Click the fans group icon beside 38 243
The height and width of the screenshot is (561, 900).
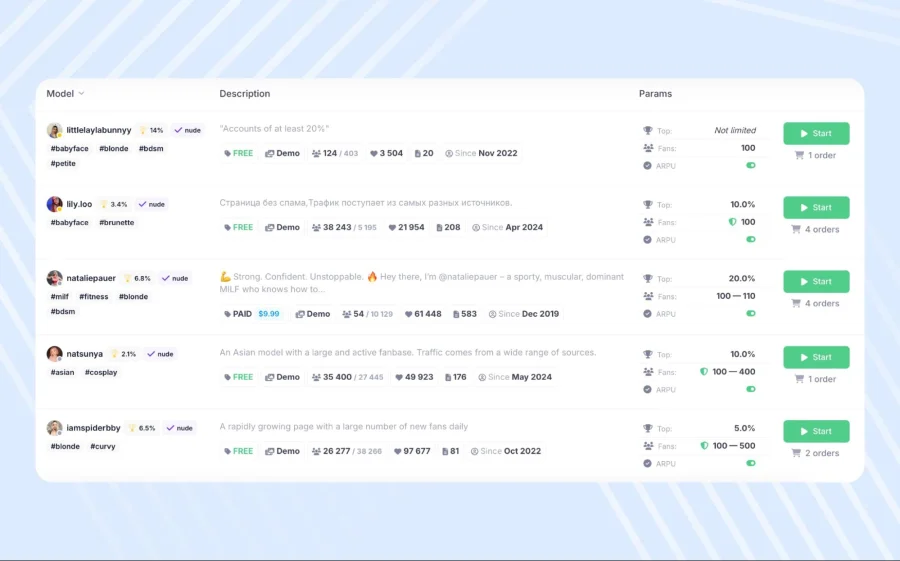[x=316, y=227]
